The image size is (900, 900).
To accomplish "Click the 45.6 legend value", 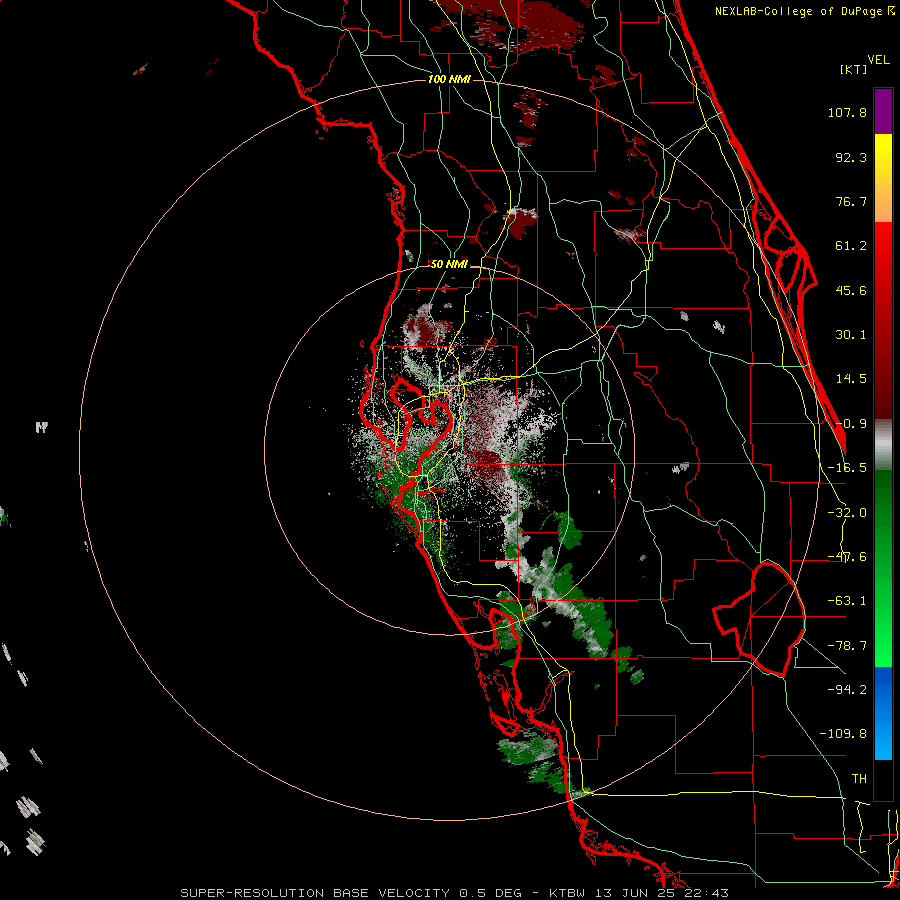I will point(851,290).
